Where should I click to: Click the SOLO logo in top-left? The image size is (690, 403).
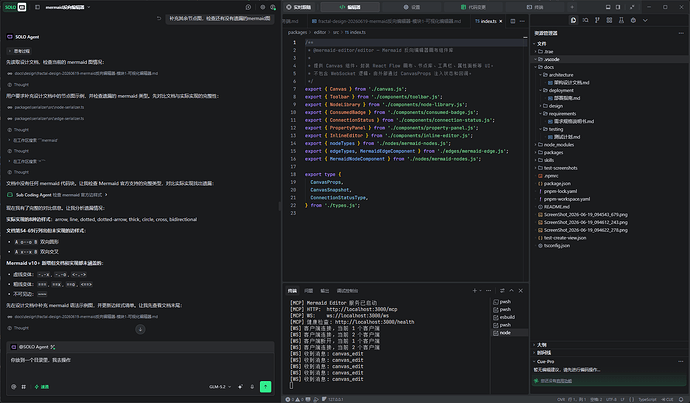[x=15, y=7]
